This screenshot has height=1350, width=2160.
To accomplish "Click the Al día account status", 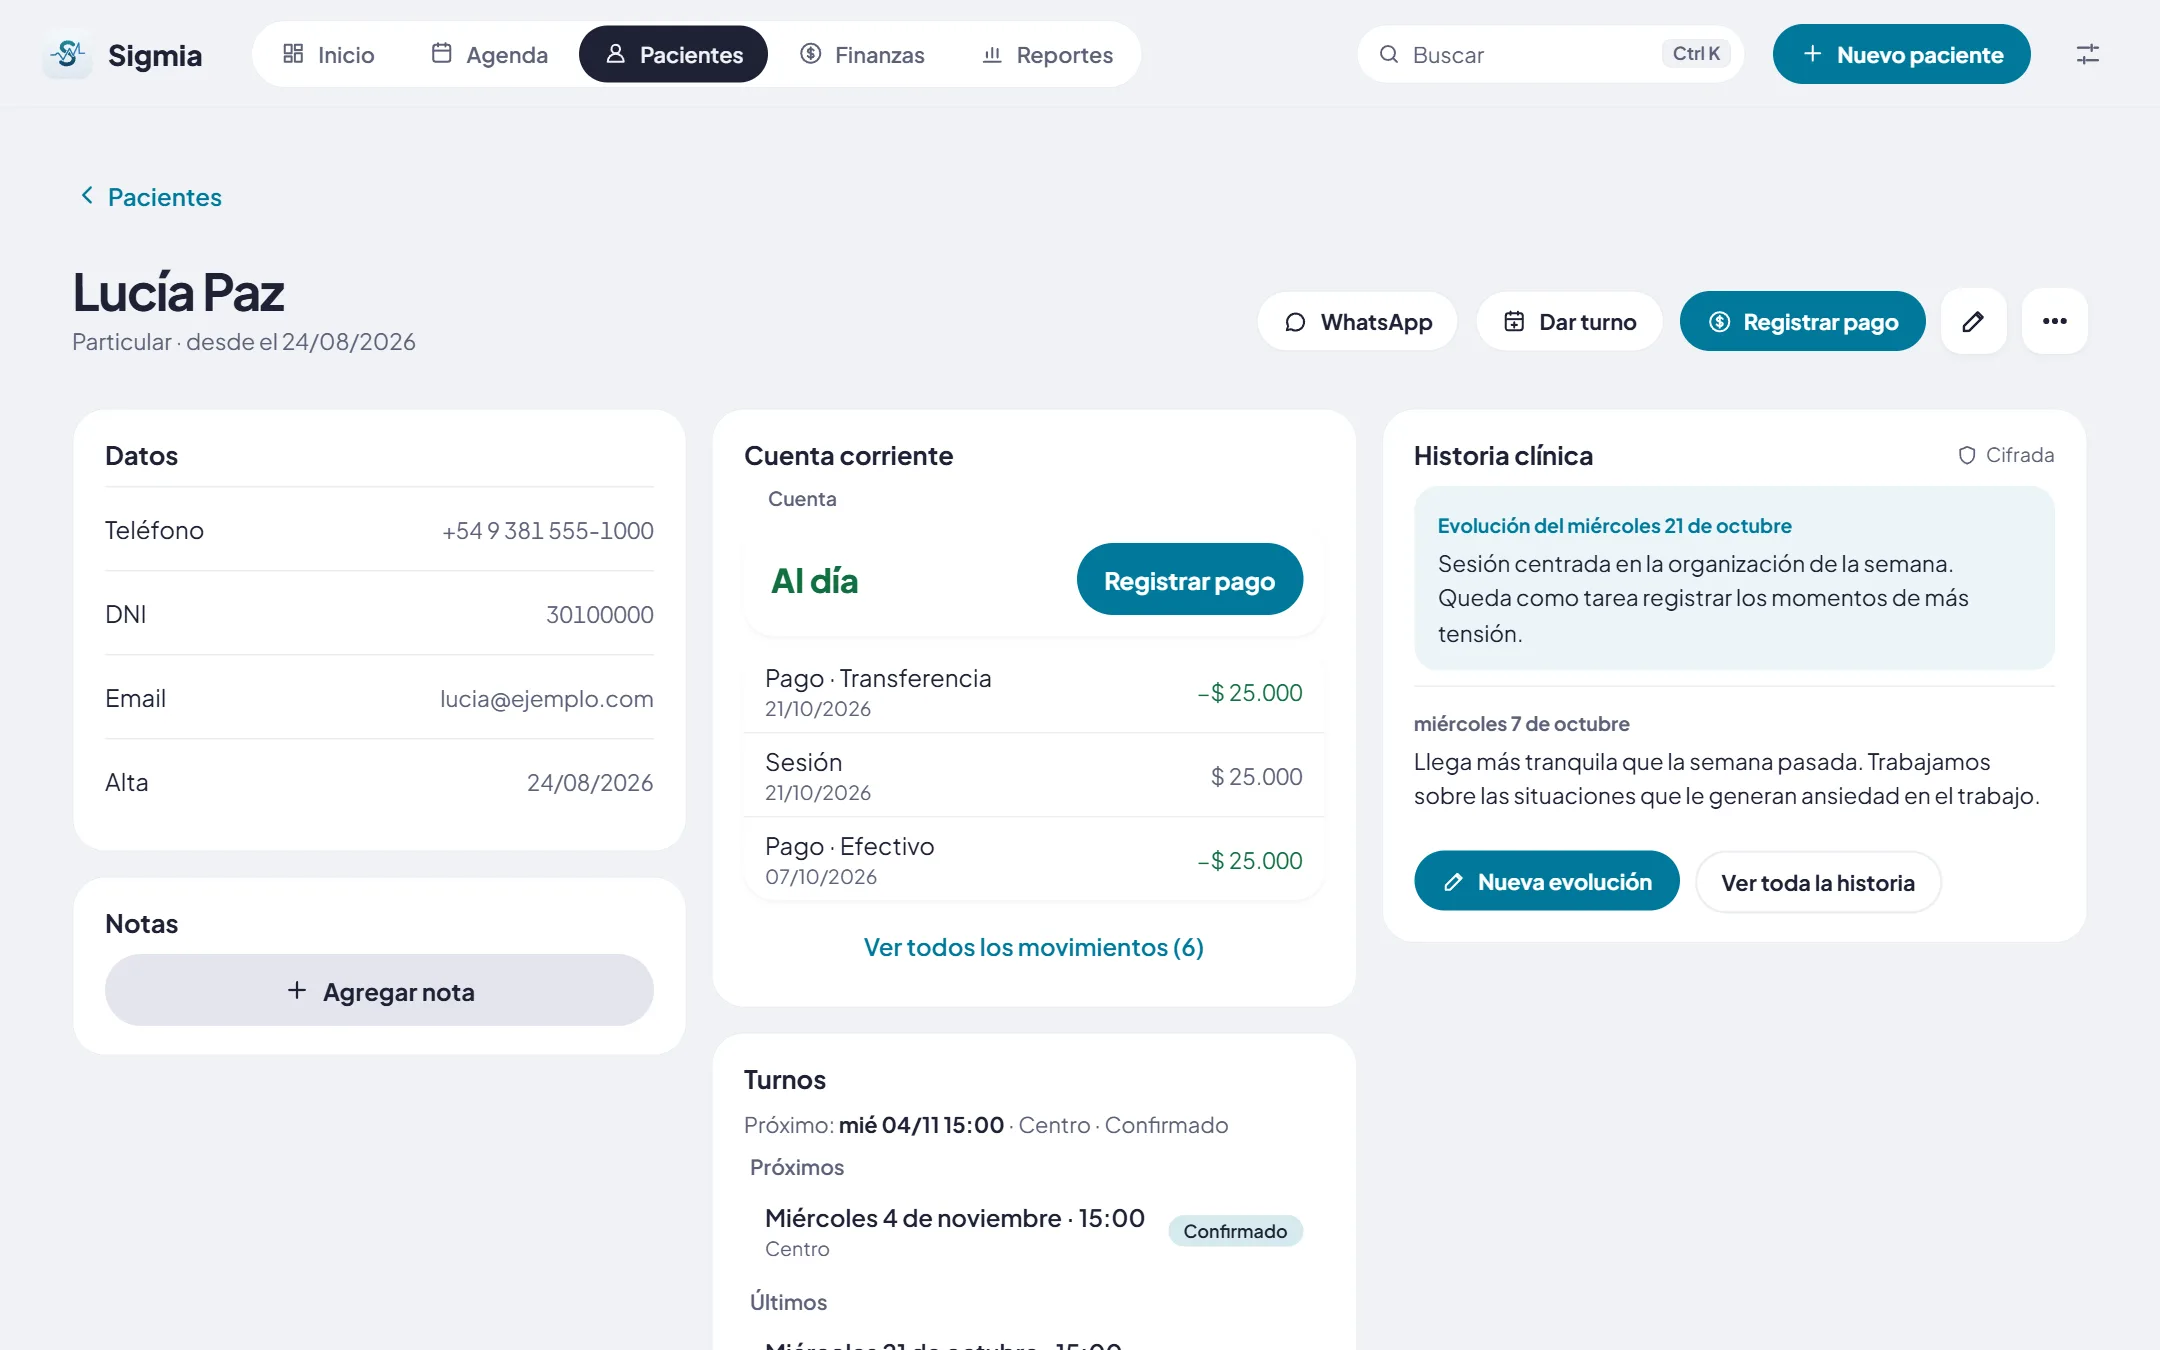I will point(814,580).
